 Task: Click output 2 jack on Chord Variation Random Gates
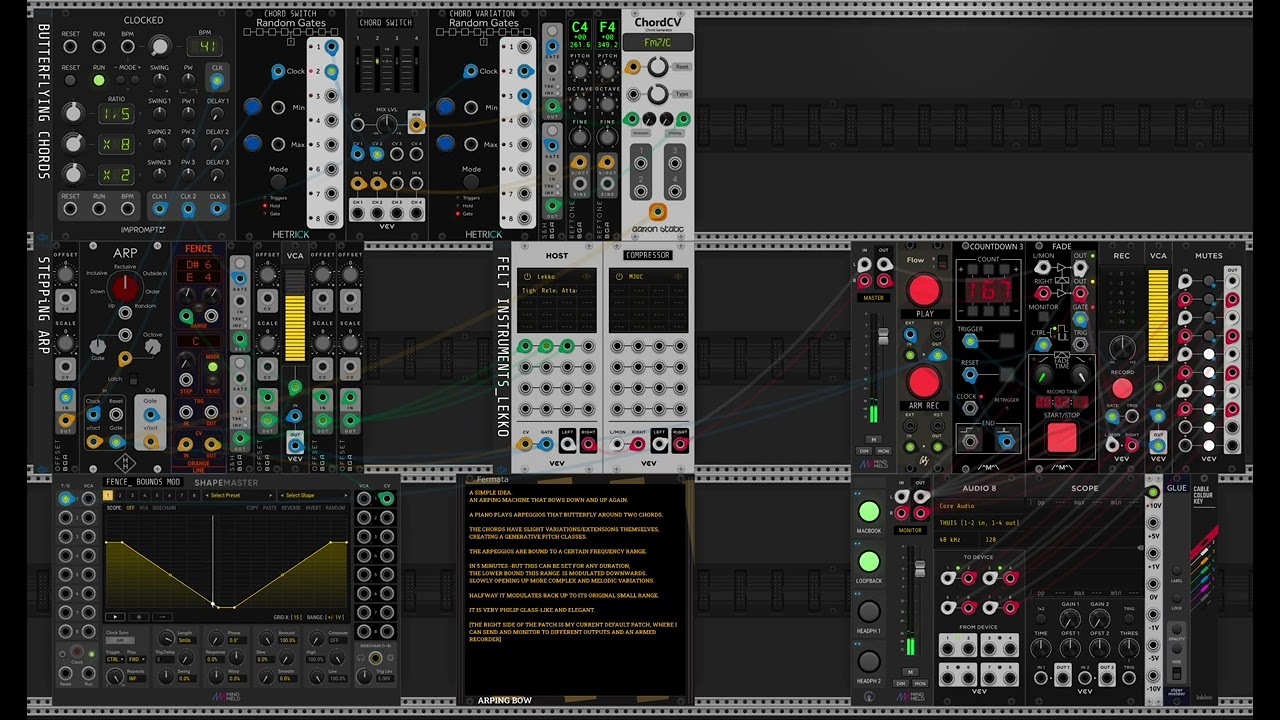coord(523,71)
